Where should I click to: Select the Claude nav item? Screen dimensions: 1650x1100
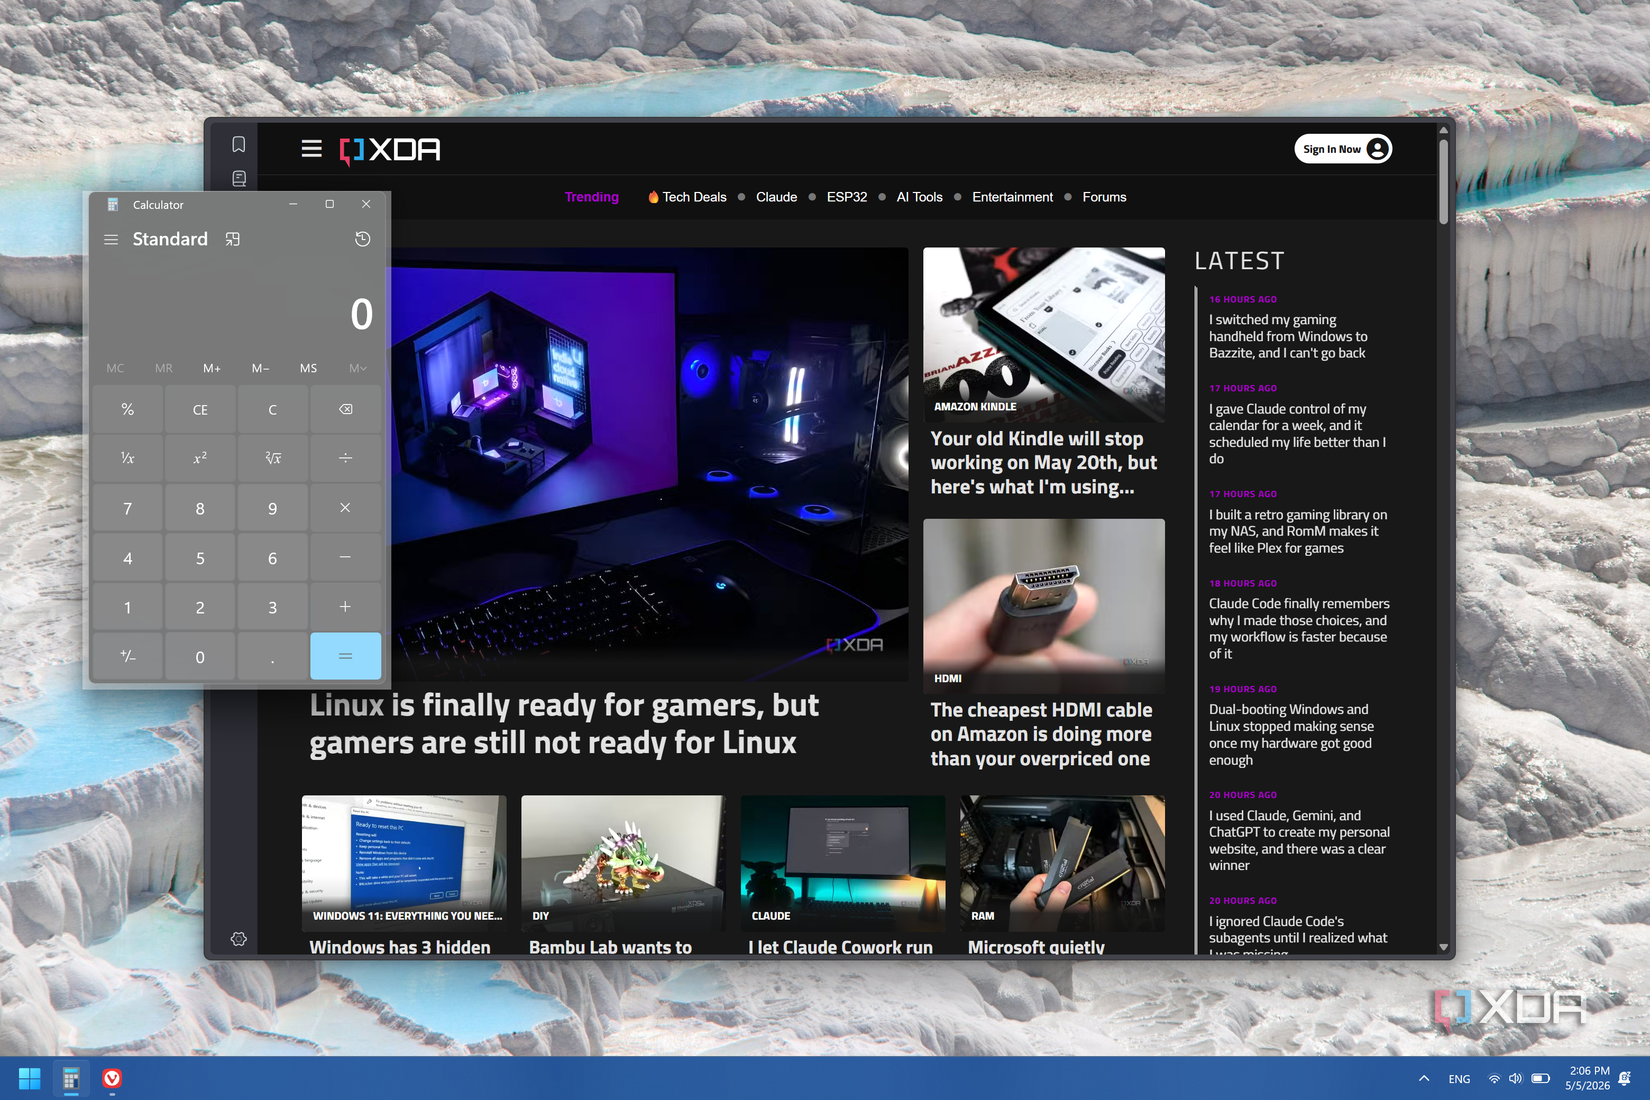tap(777, 197)
